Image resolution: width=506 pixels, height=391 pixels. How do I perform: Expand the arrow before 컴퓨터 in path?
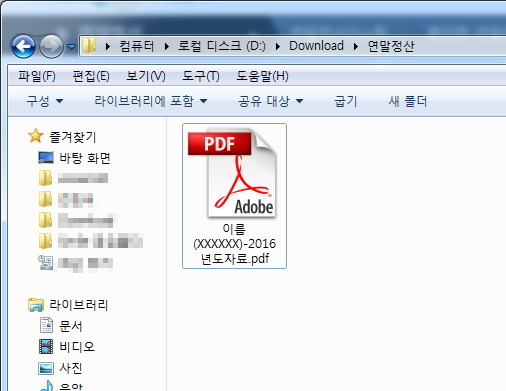pos(107,46)
